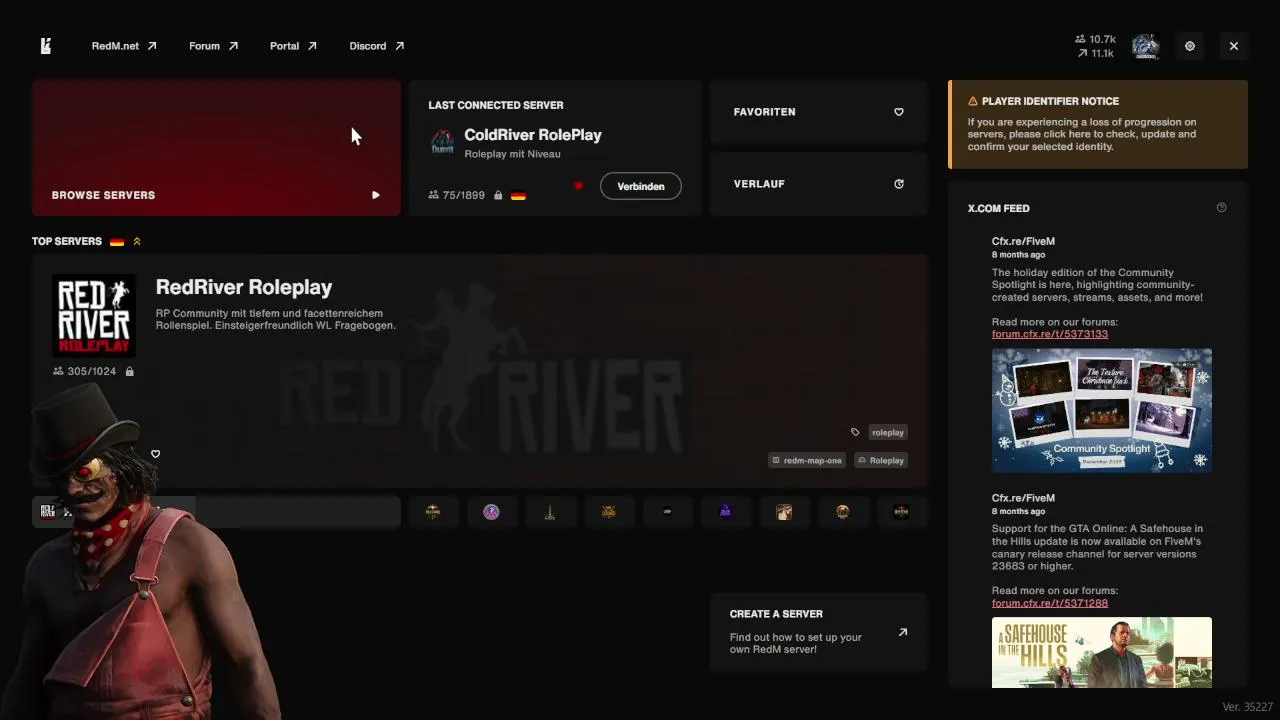This screenshot has width=1280, height=720.
Task: Expand the Top Servers region chevron
Action: click(137, 242)
